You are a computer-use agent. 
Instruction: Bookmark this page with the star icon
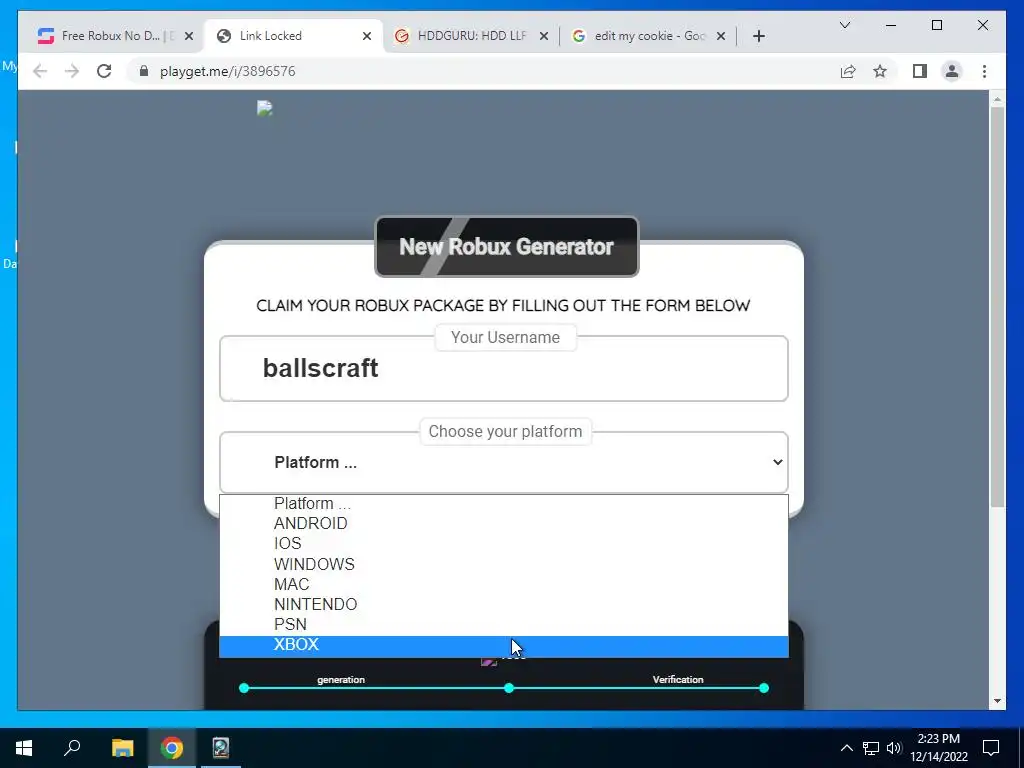pyautogui.click(x=880, y=71)
